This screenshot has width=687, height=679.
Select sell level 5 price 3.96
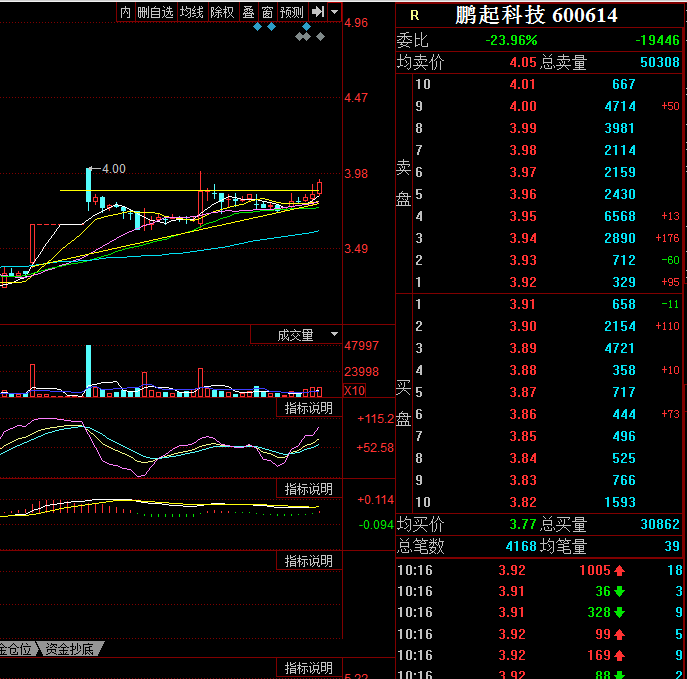pos(523,194)
